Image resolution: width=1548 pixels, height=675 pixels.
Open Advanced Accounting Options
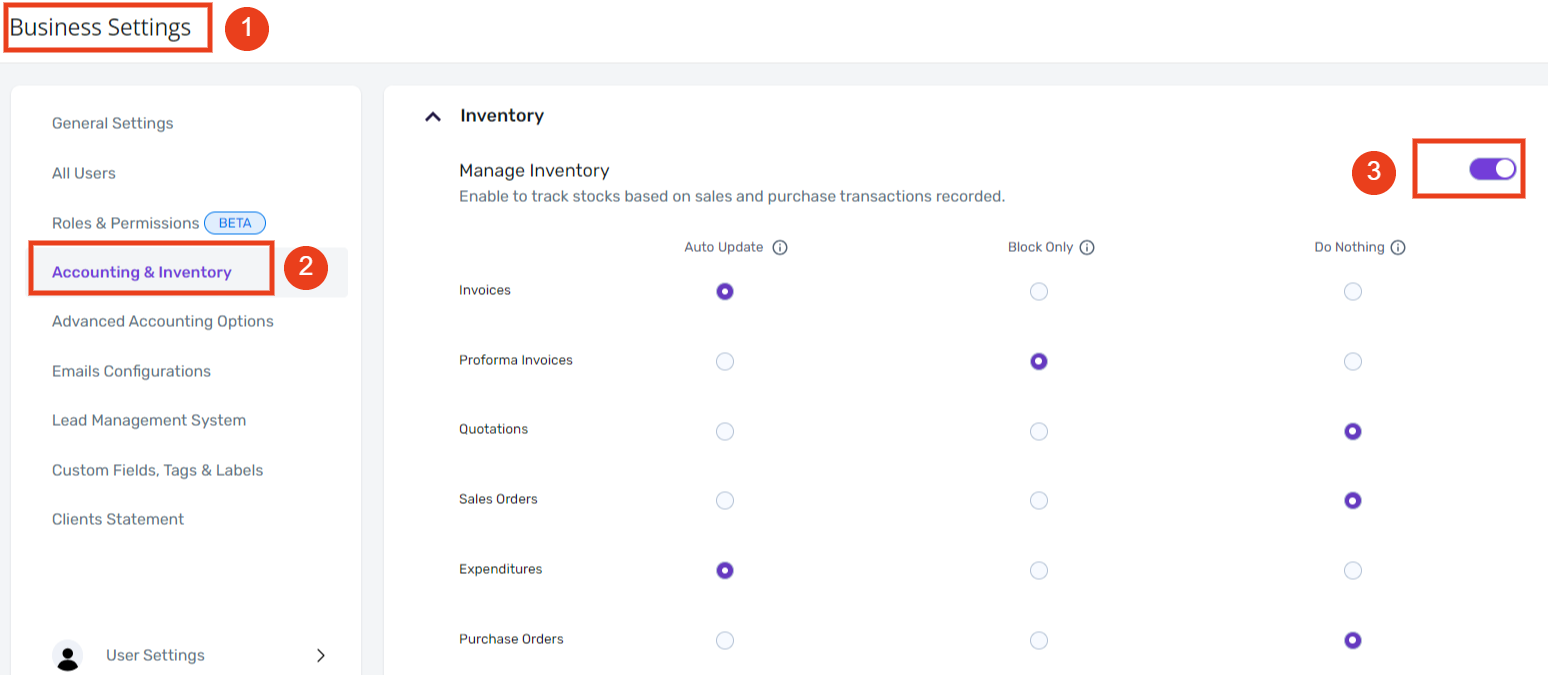163,321
